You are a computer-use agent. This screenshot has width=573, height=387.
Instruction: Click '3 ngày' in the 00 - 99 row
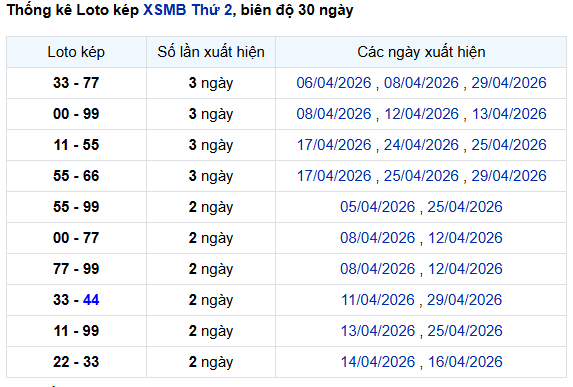coord(211,114)
